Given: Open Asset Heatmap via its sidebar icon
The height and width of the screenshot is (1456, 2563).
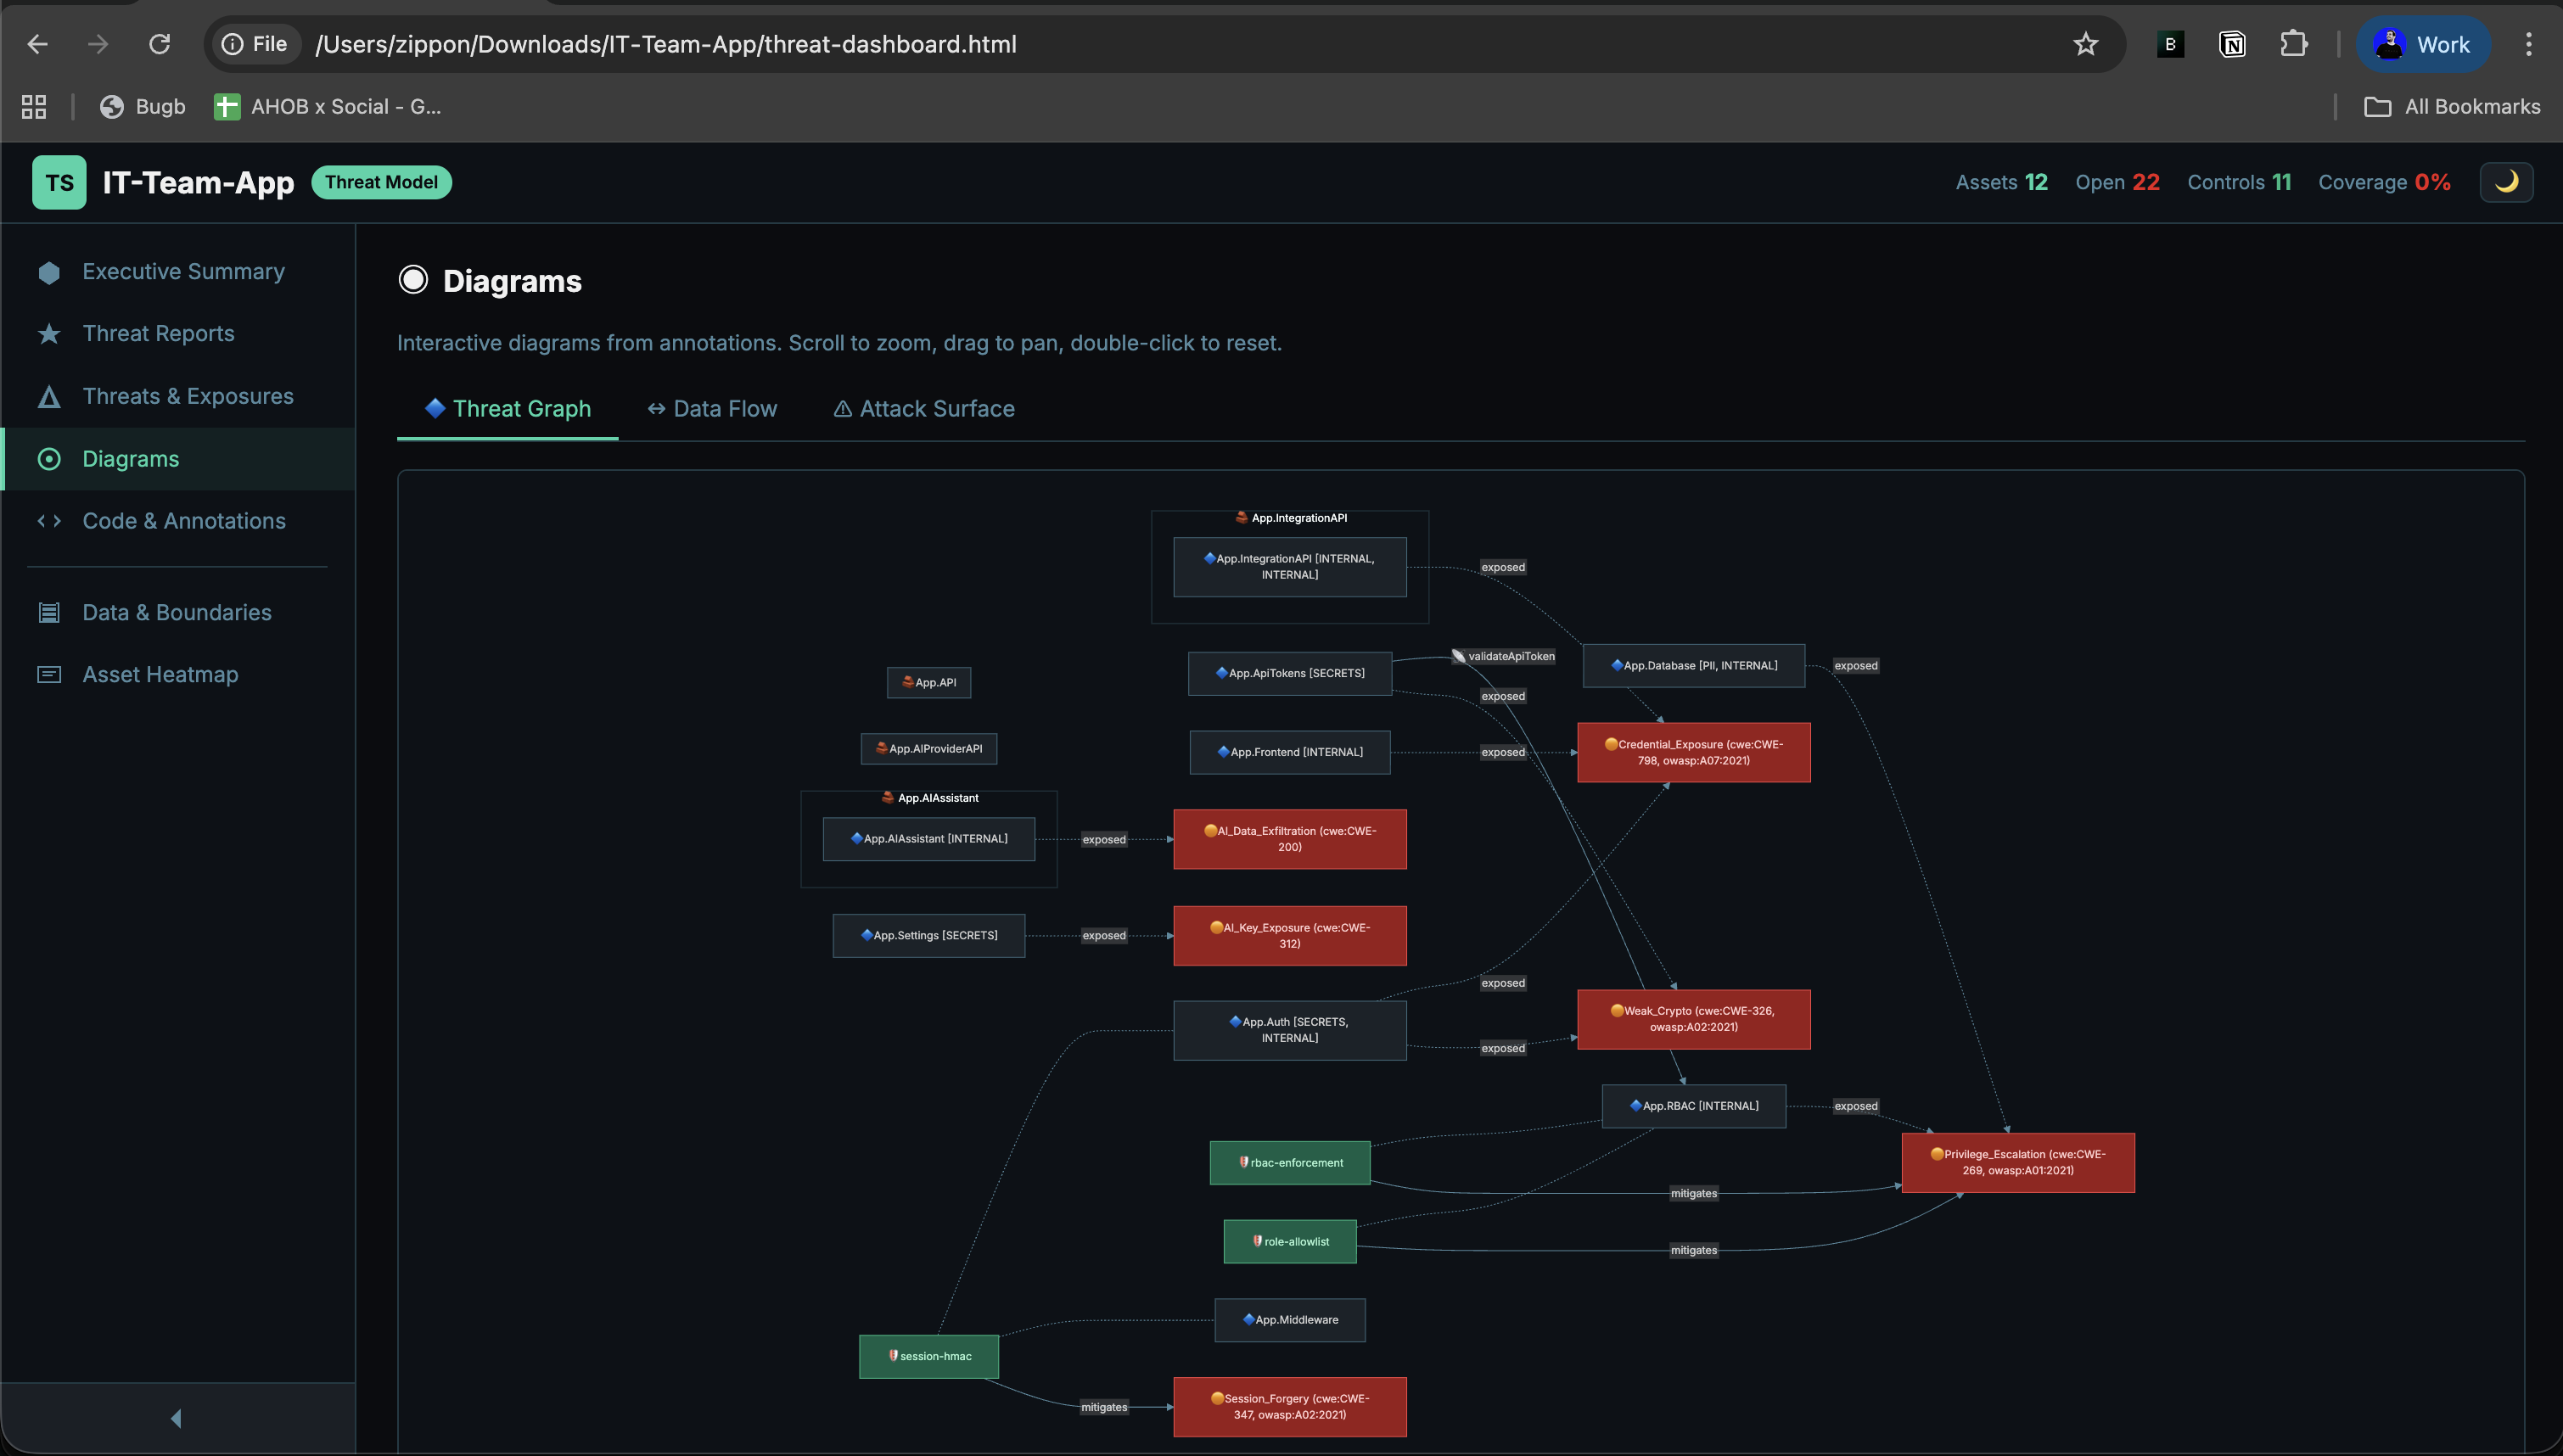Looking at the screenshot, I should pos(49,674).
